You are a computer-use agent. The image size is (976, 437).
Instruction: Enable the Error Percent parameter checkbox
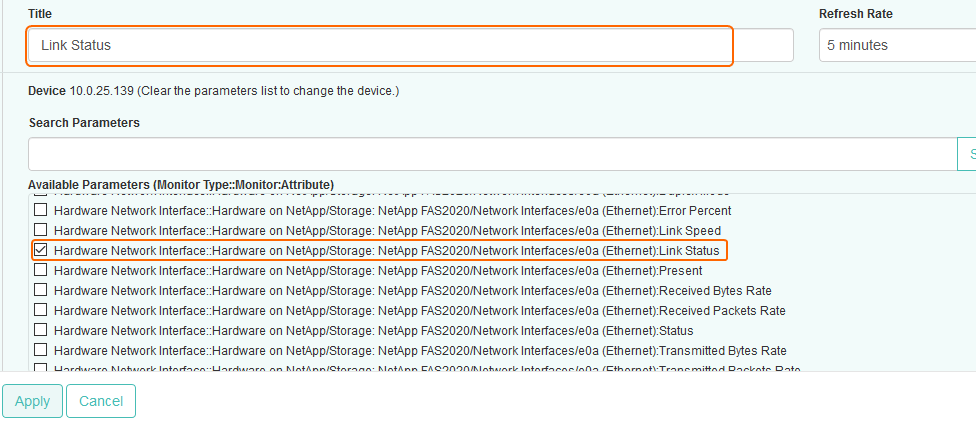pyautogui.click(x=41, y=211)
